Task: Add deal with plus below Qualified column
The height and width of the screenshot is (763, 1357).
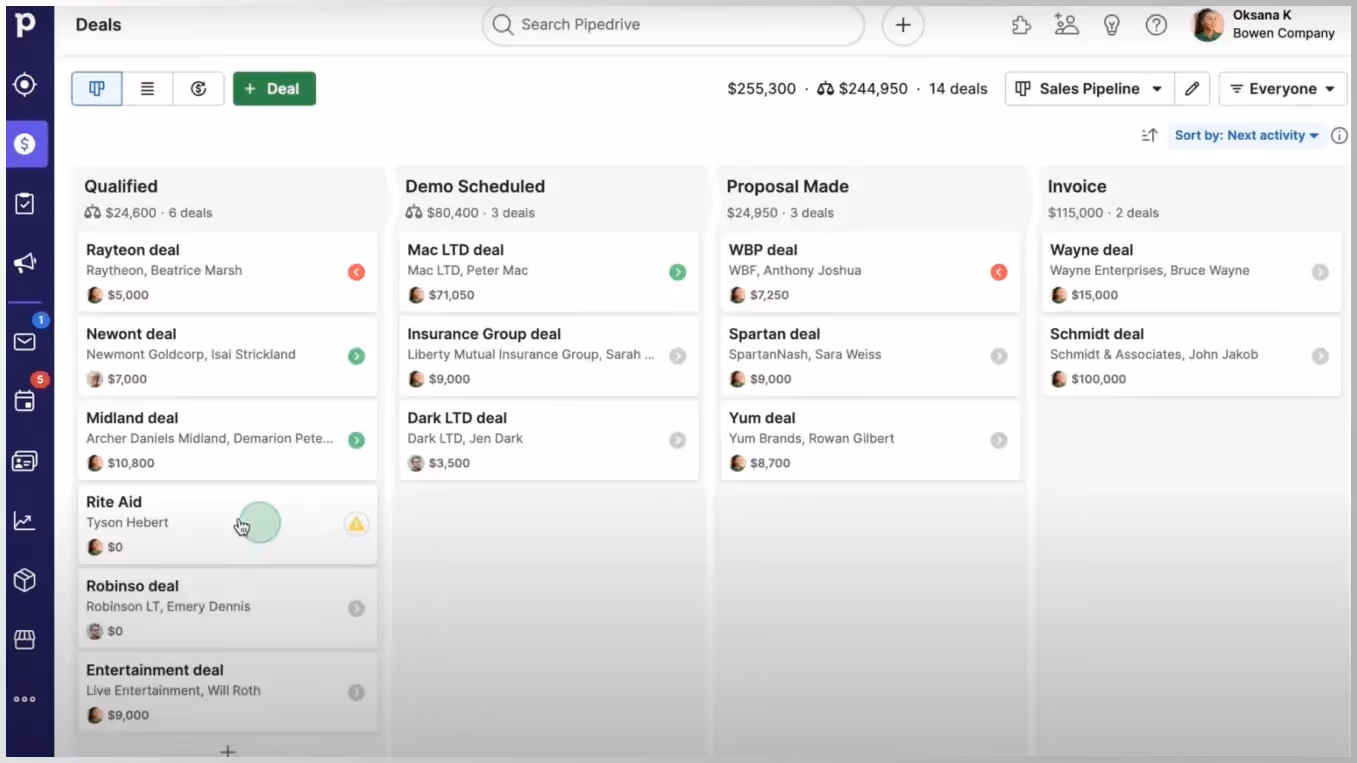Action: pyautogui.click(x=228, y=751)
